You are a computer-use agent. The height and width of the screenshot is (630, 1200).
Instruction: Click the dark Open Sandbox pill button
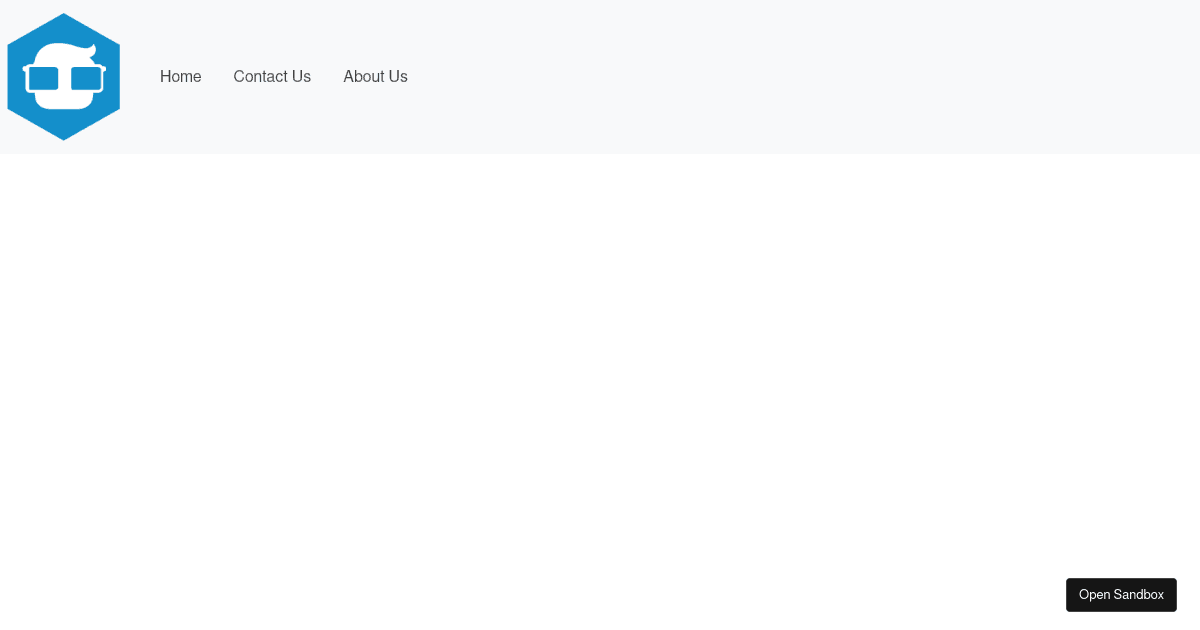(x=1121, y=594)
